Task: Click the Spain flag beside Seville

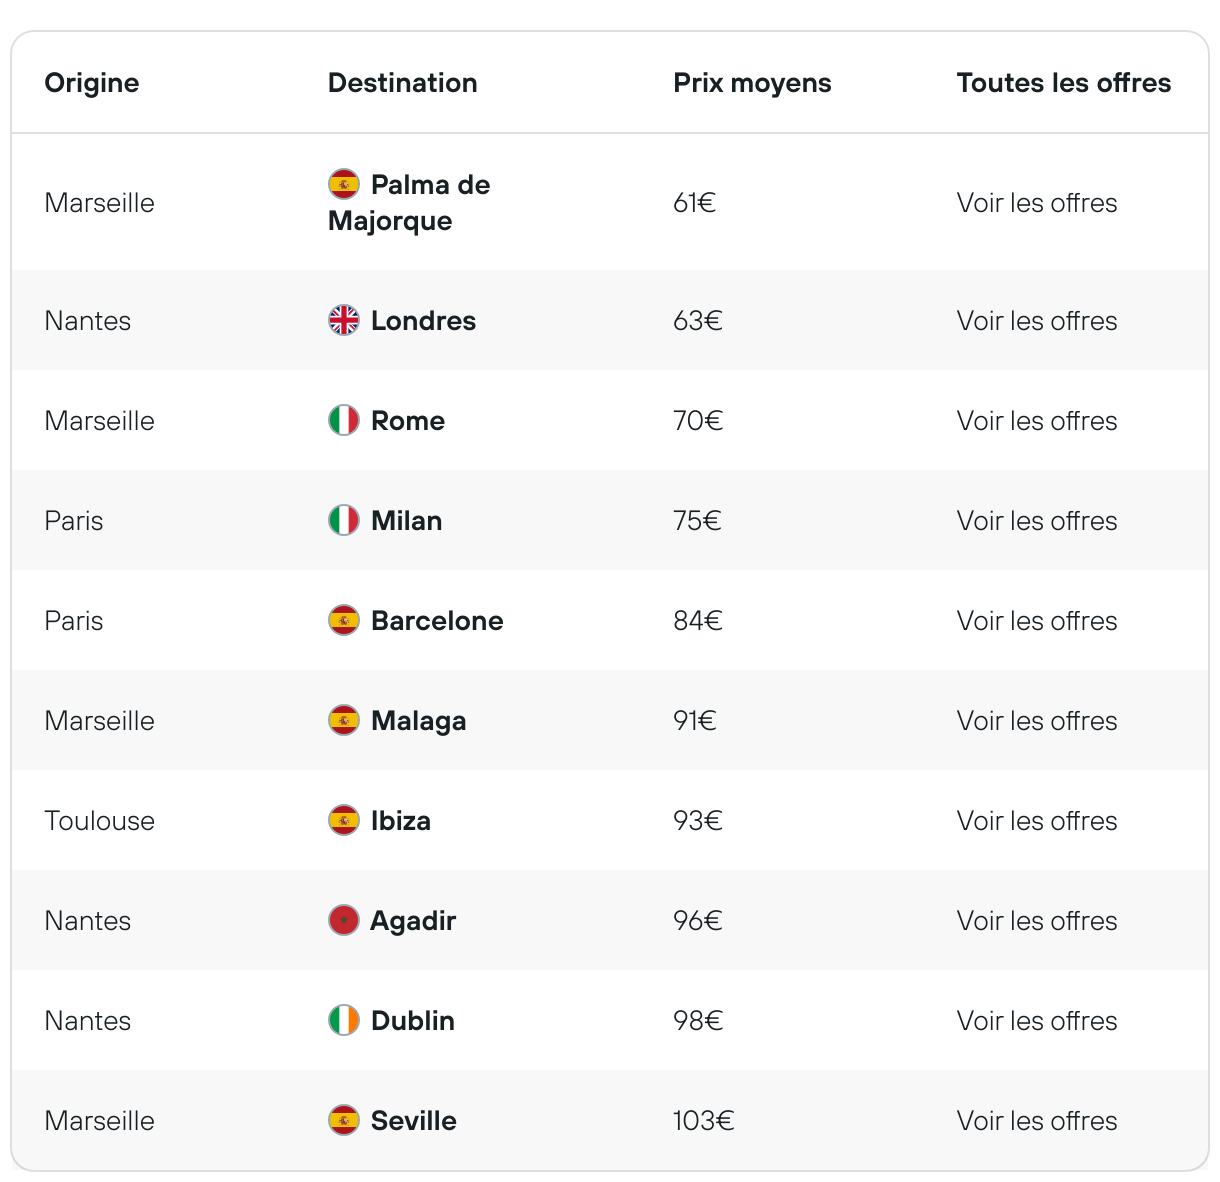Action: coord(343,1120)
